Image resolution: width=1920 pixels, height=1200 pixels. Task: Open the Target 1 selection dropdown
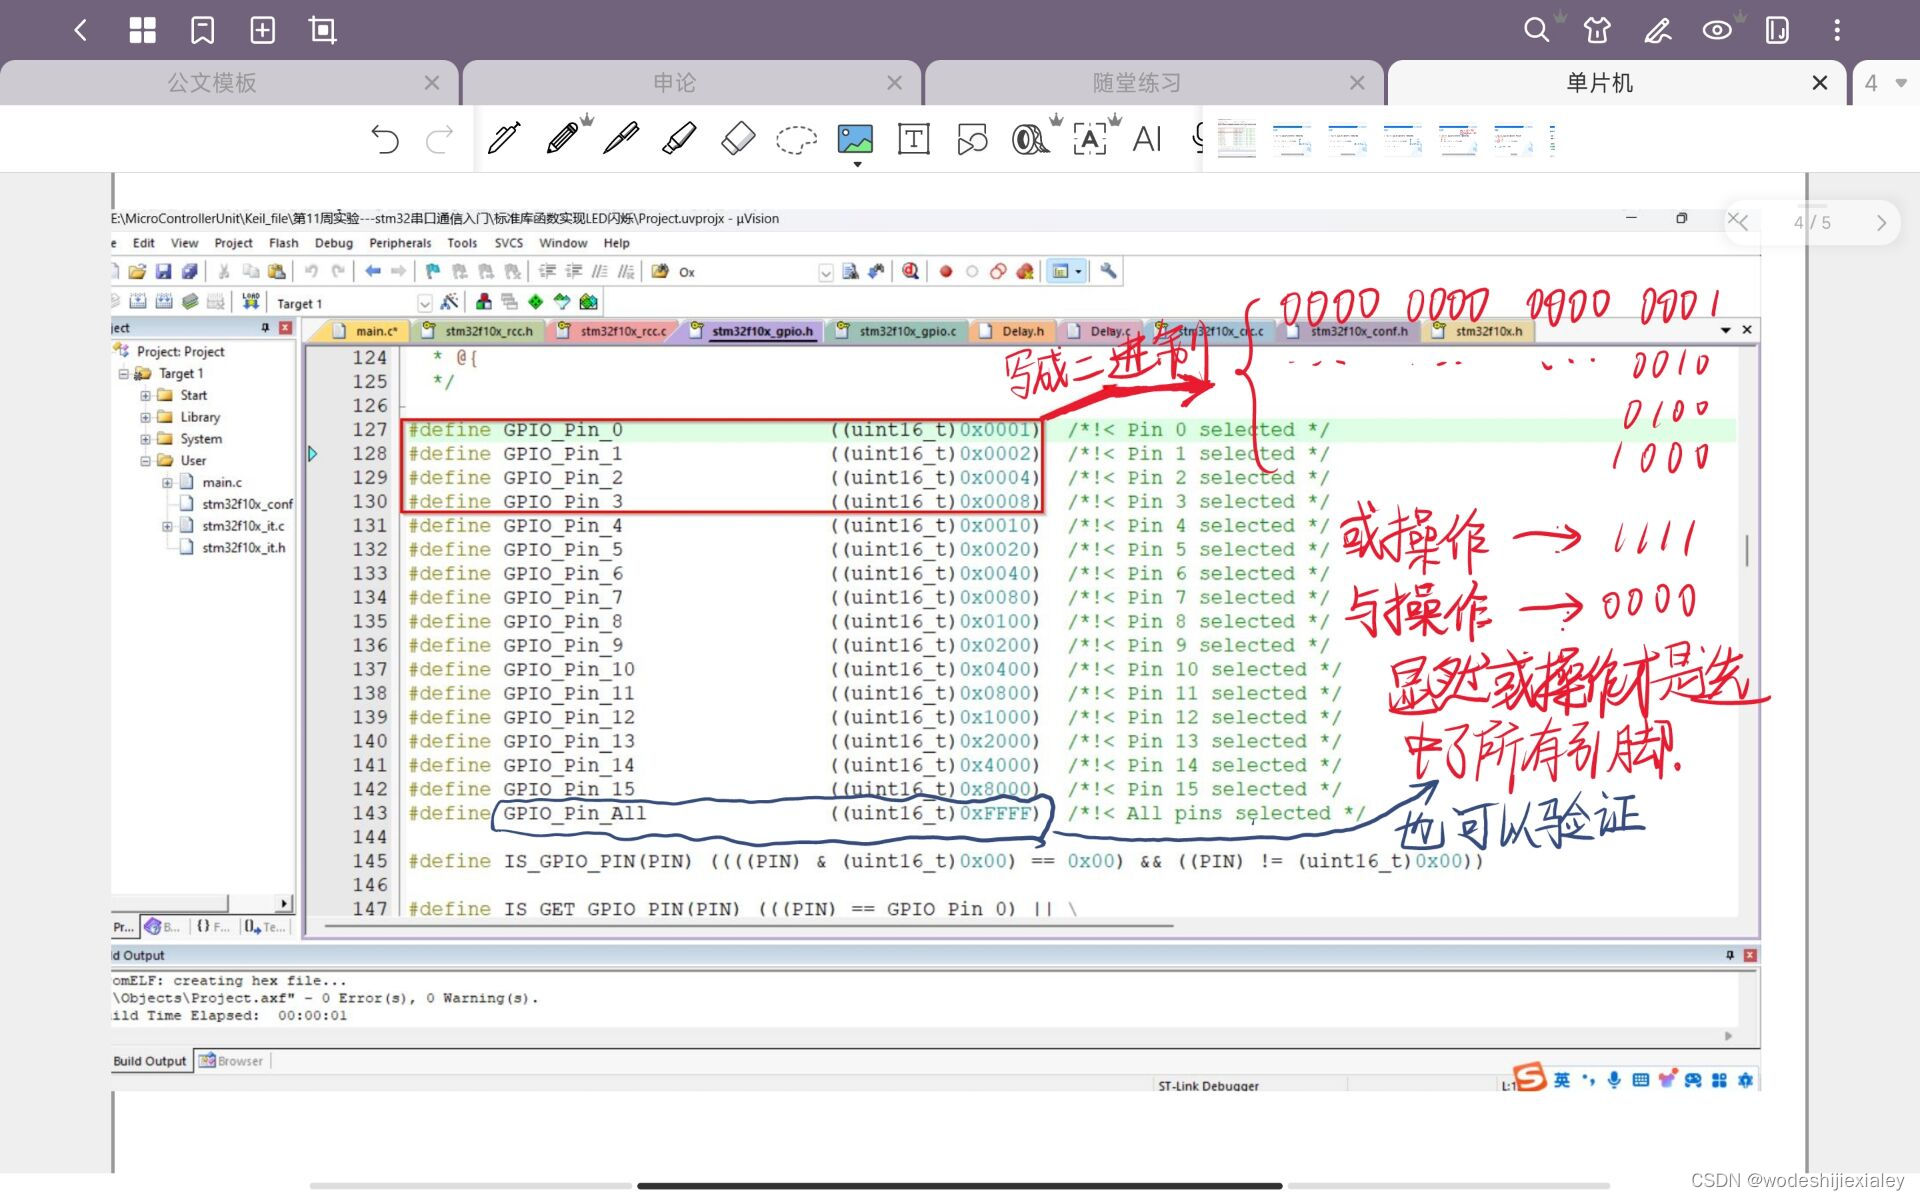(425, 303)
